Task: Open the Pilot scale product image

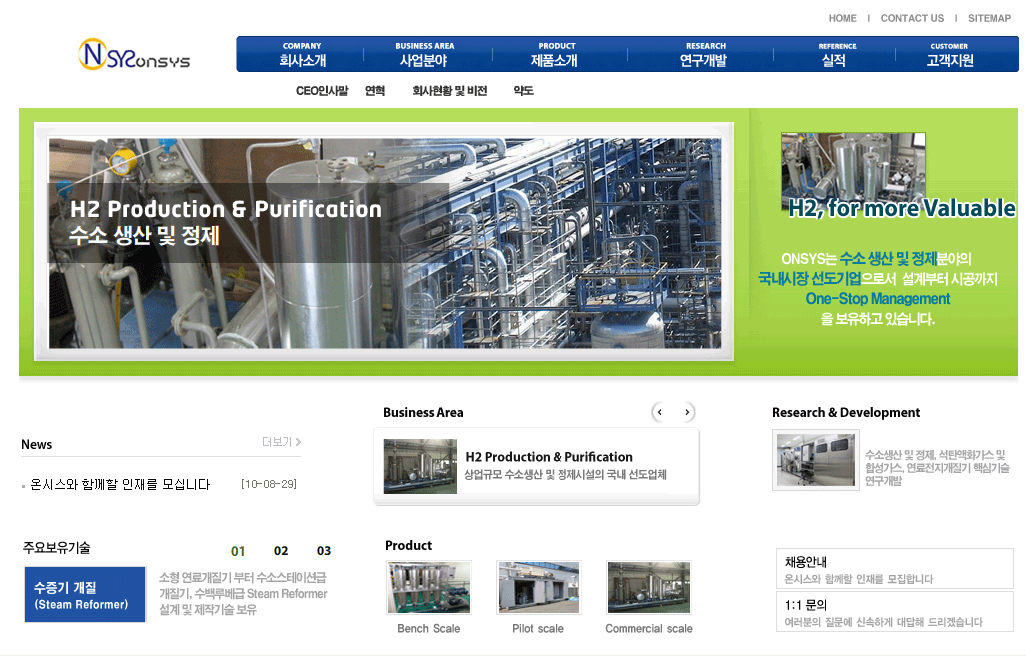Action: point(539,587)
